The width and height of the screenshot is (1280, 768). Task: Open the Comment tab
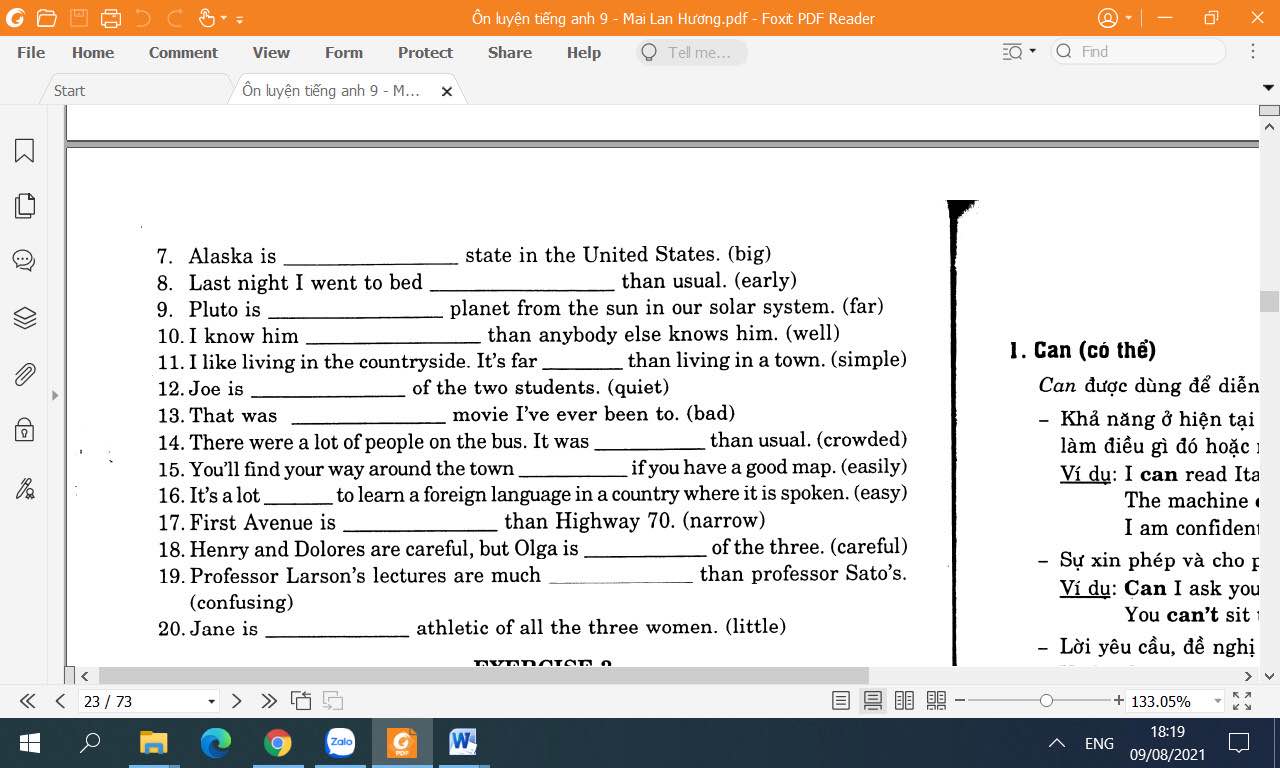(x=183, y=52)
